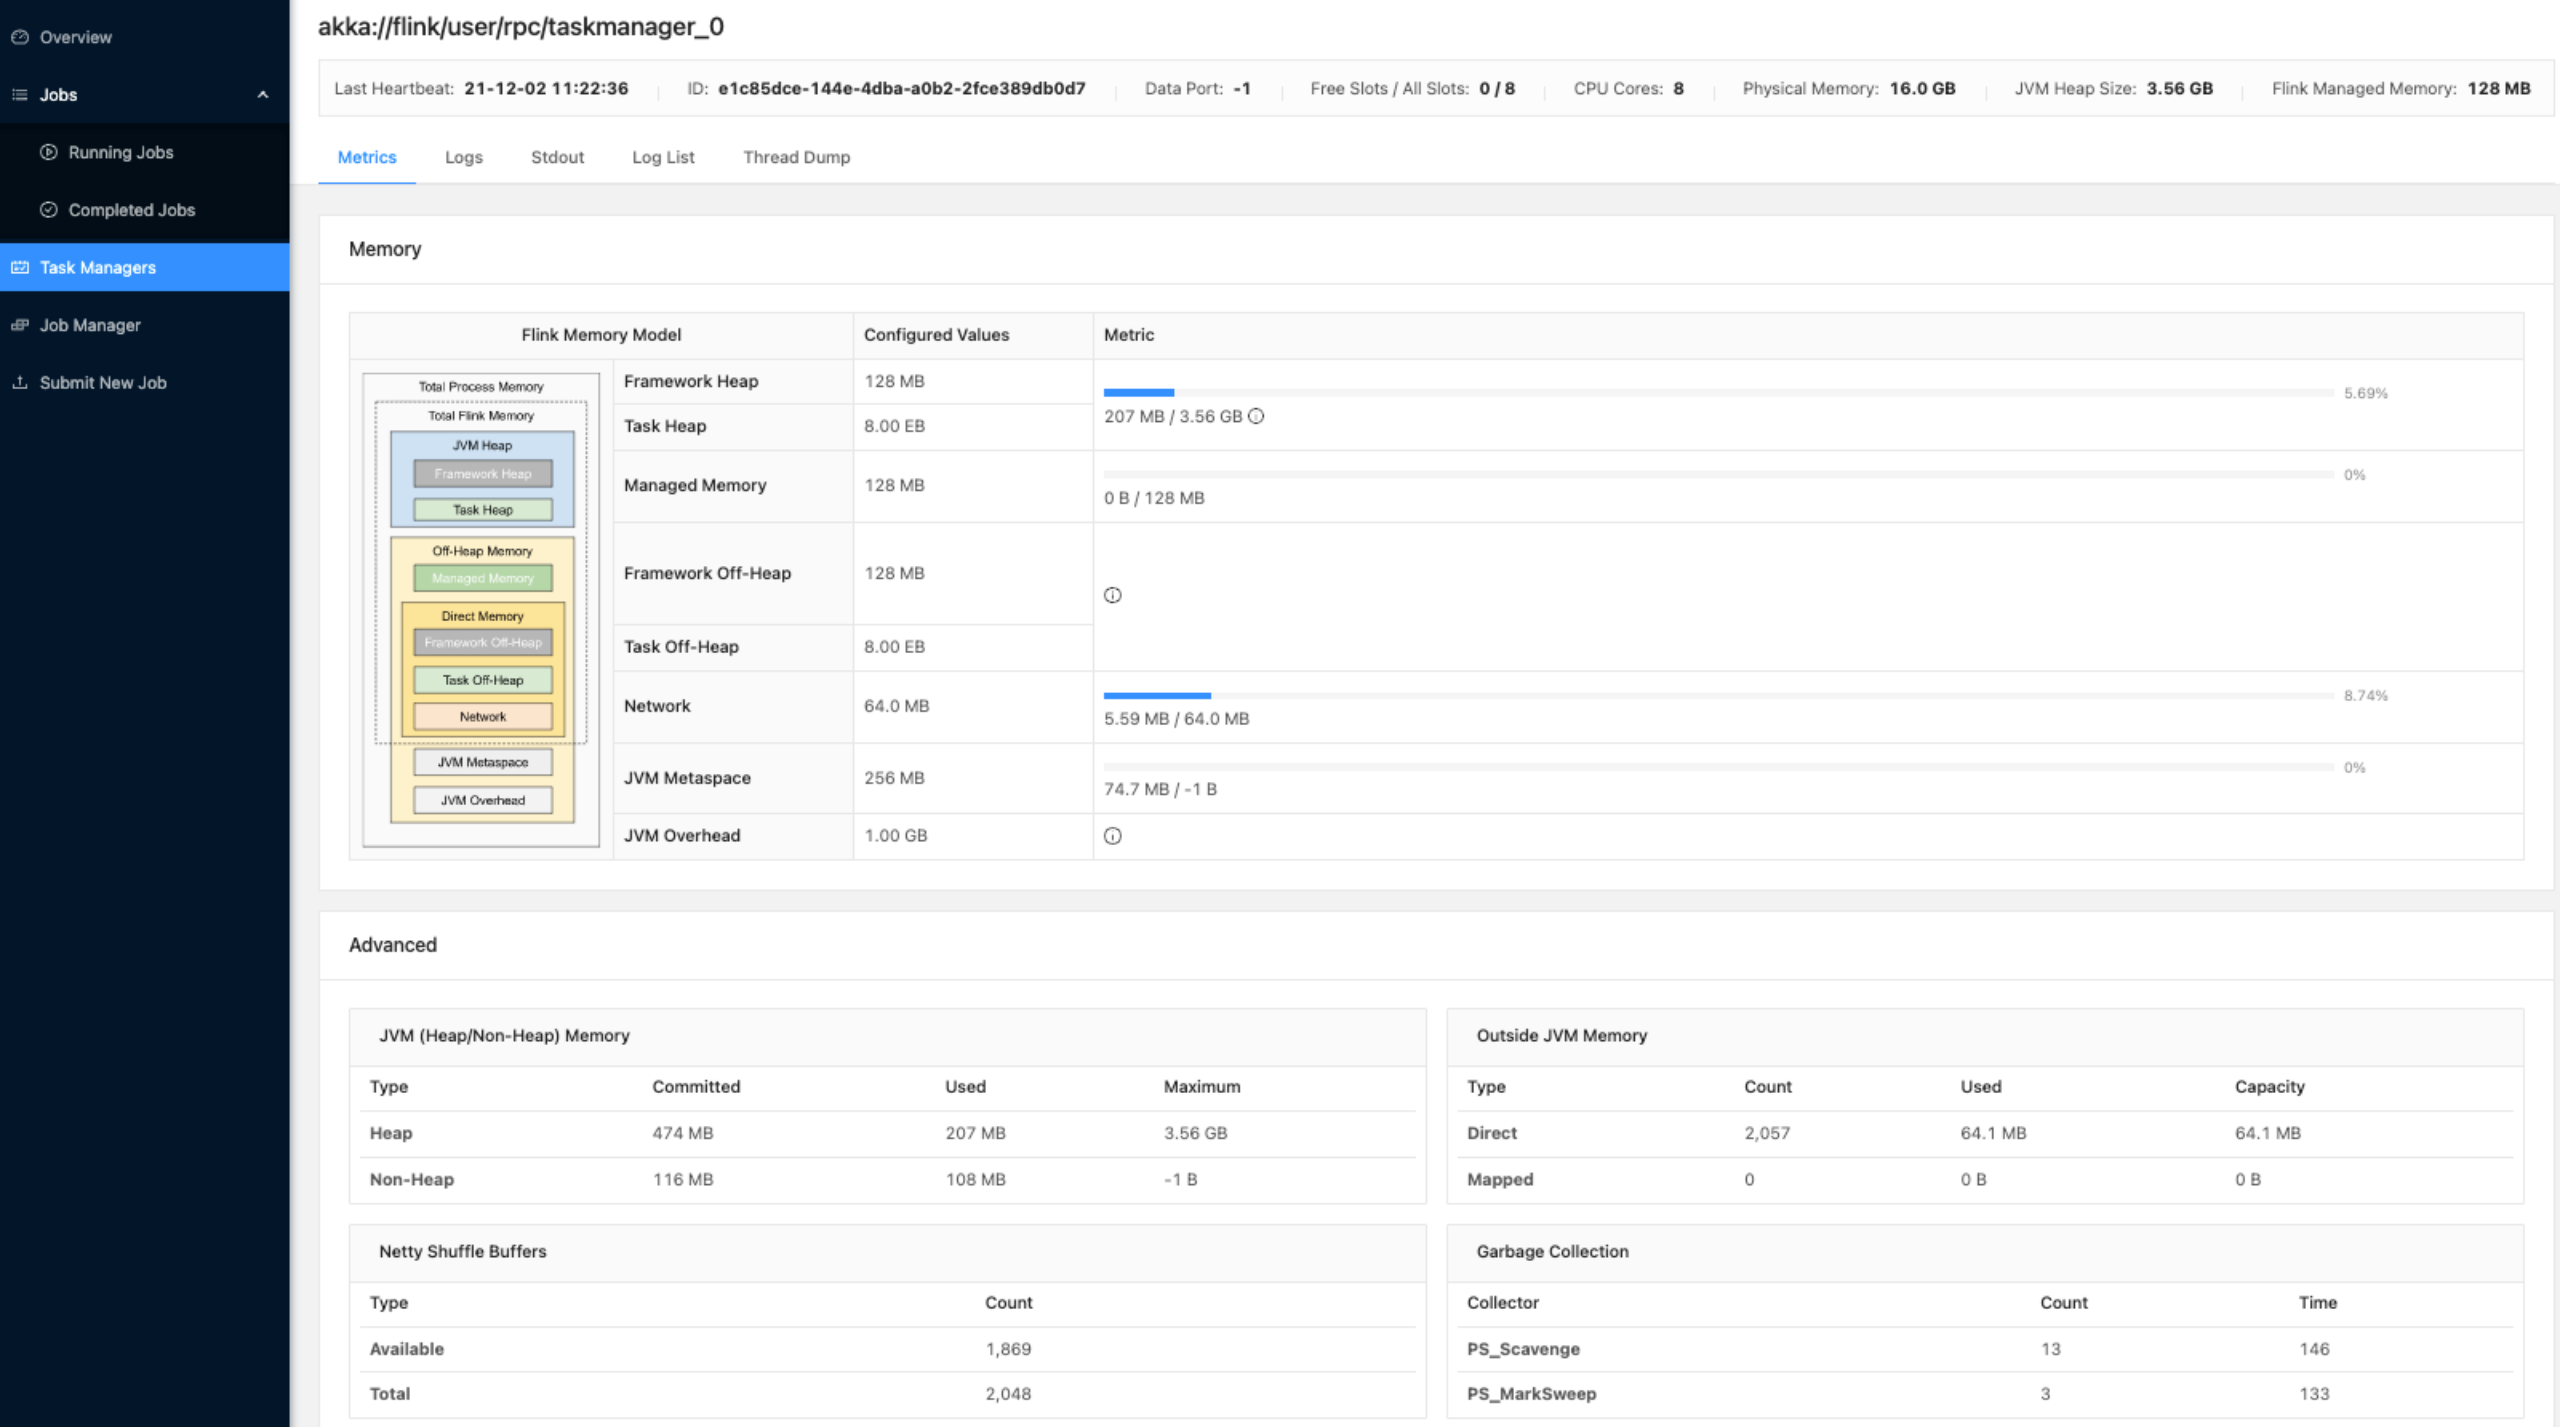This screenshot has width=2560, height=1427.
Task: Click the Task Managers sidebar icon
Action: [x=20, y=267]
